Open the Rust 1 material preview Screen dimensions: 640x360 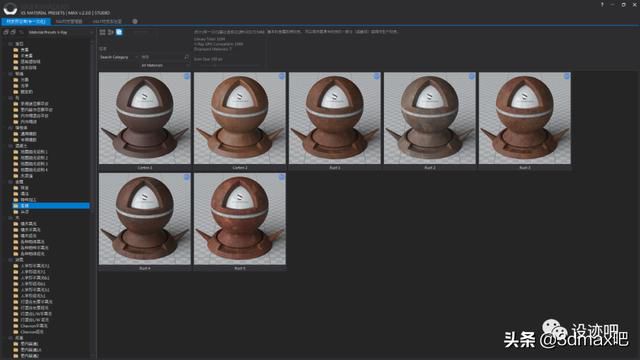pos(335,118)
